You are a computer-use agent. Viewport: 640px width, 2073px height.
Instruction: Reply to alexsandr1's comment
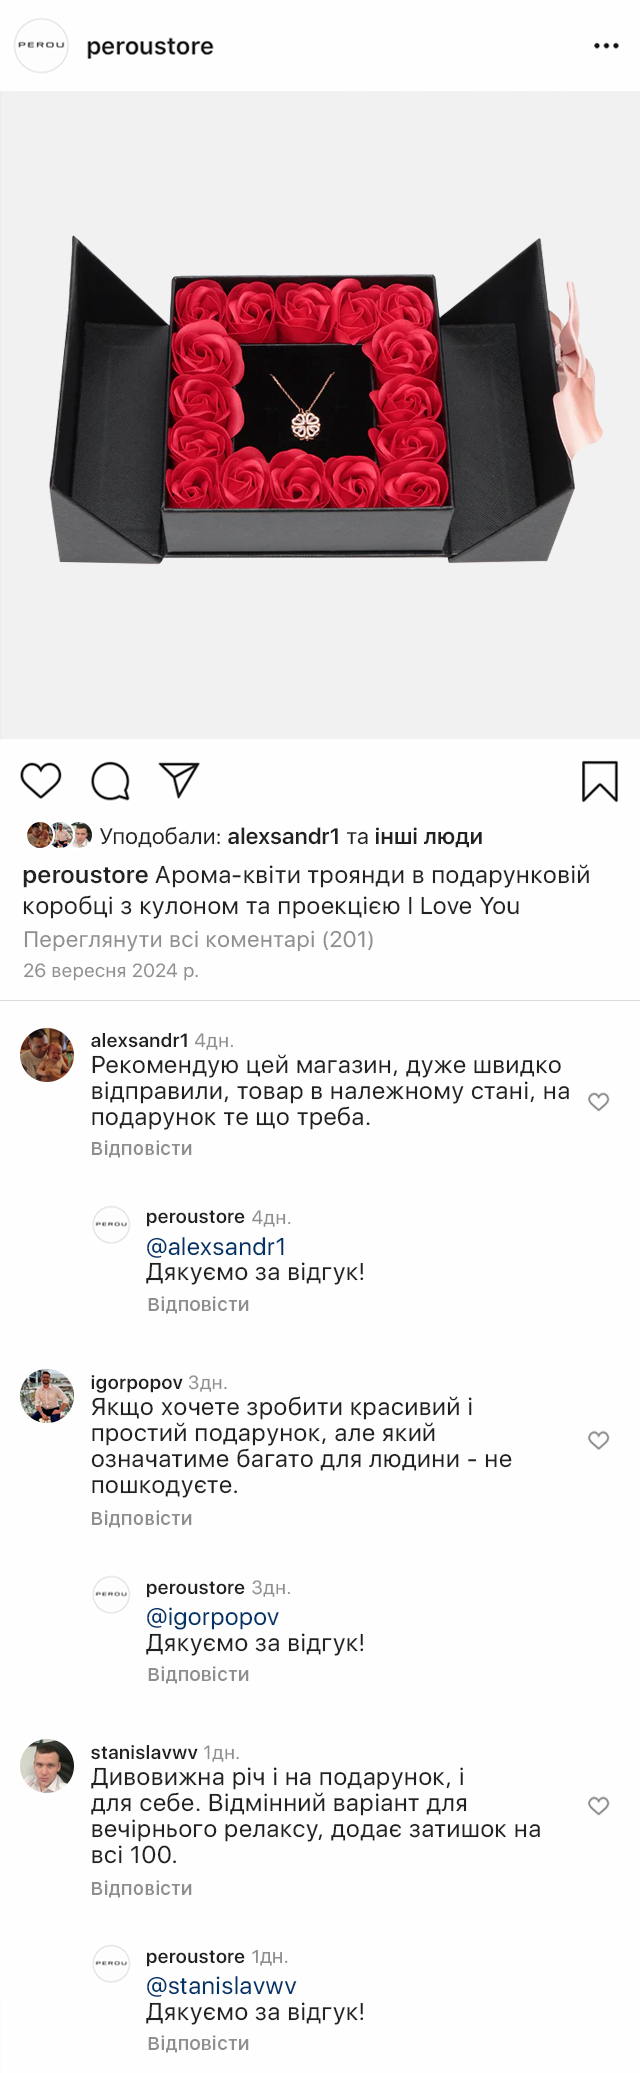click(141, 1148)
